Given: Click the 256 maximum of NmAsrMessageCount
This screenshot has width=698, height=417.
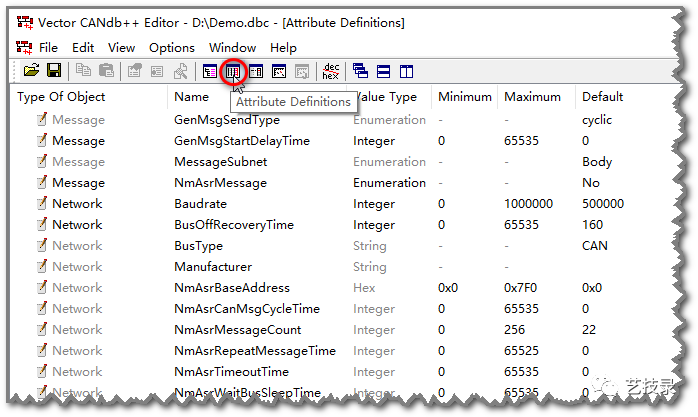Looking at the screenshot, I should pos(515,330).
